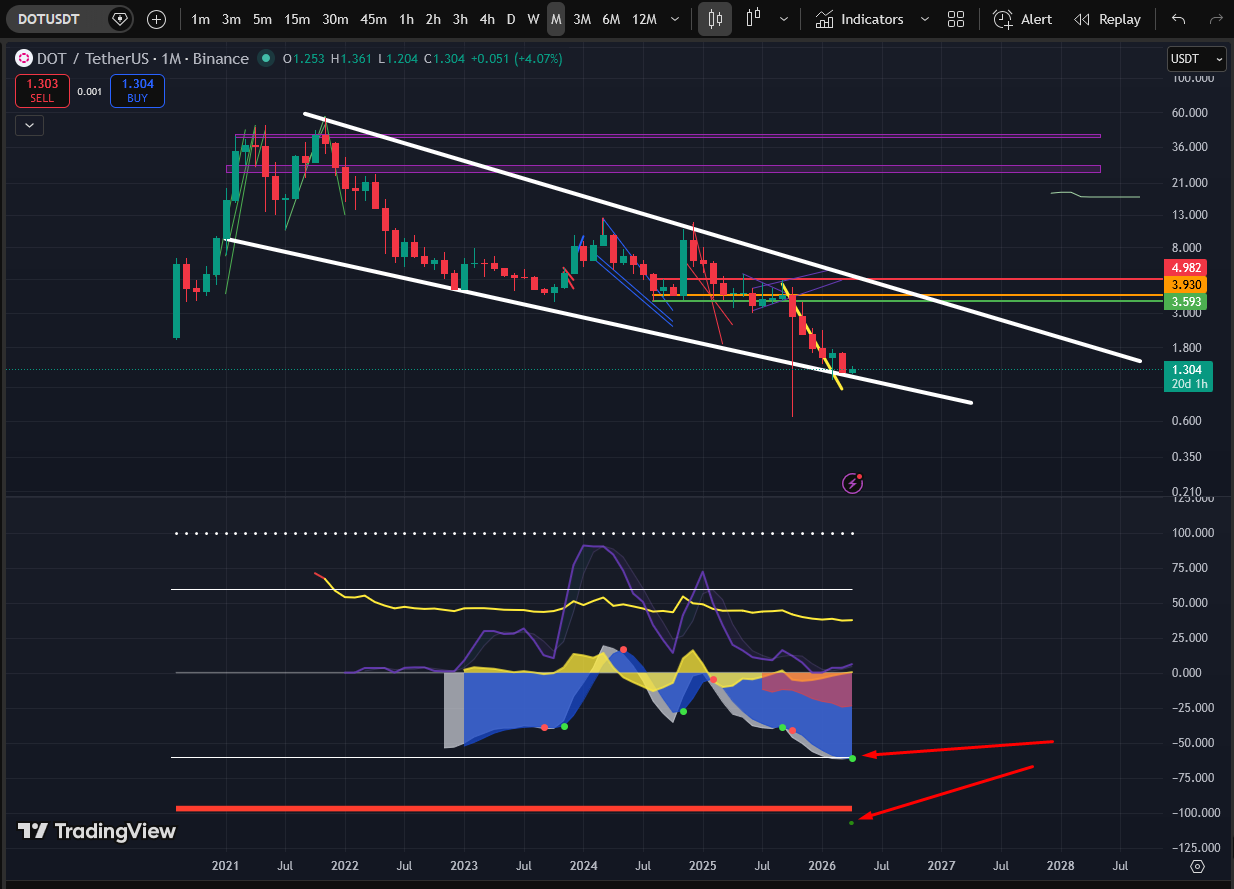Select the 3h interval

coord(460,19)
